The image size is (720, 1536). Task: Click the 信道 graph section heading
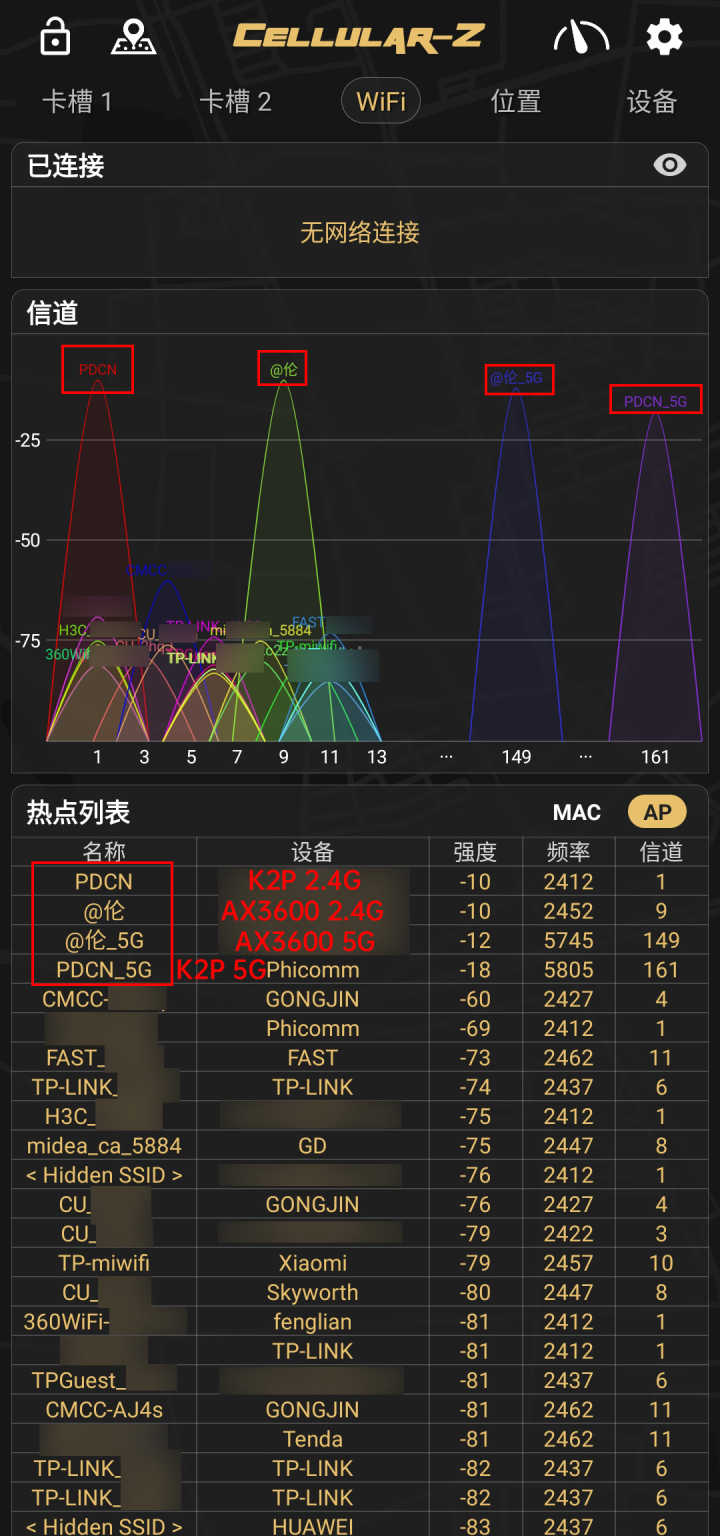(x=52, y=313)
